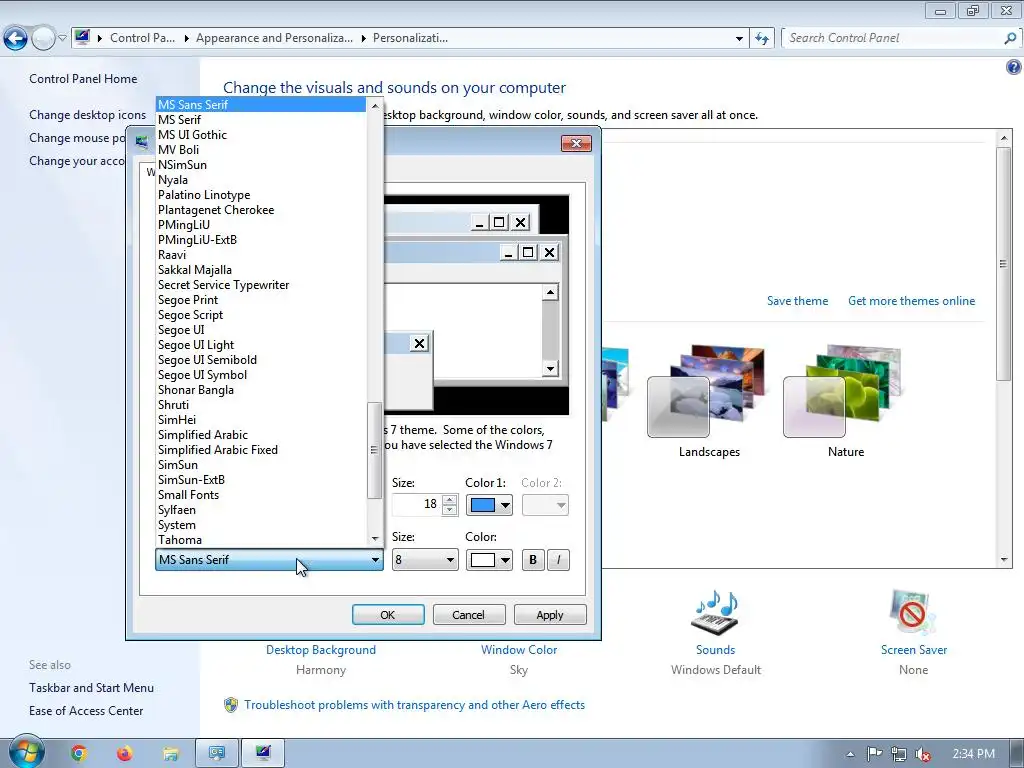Click themes pane scrollbar down arrow
Image resolution: width=1024 pixels, height=768 pixels.
[x=1004, y=560]
